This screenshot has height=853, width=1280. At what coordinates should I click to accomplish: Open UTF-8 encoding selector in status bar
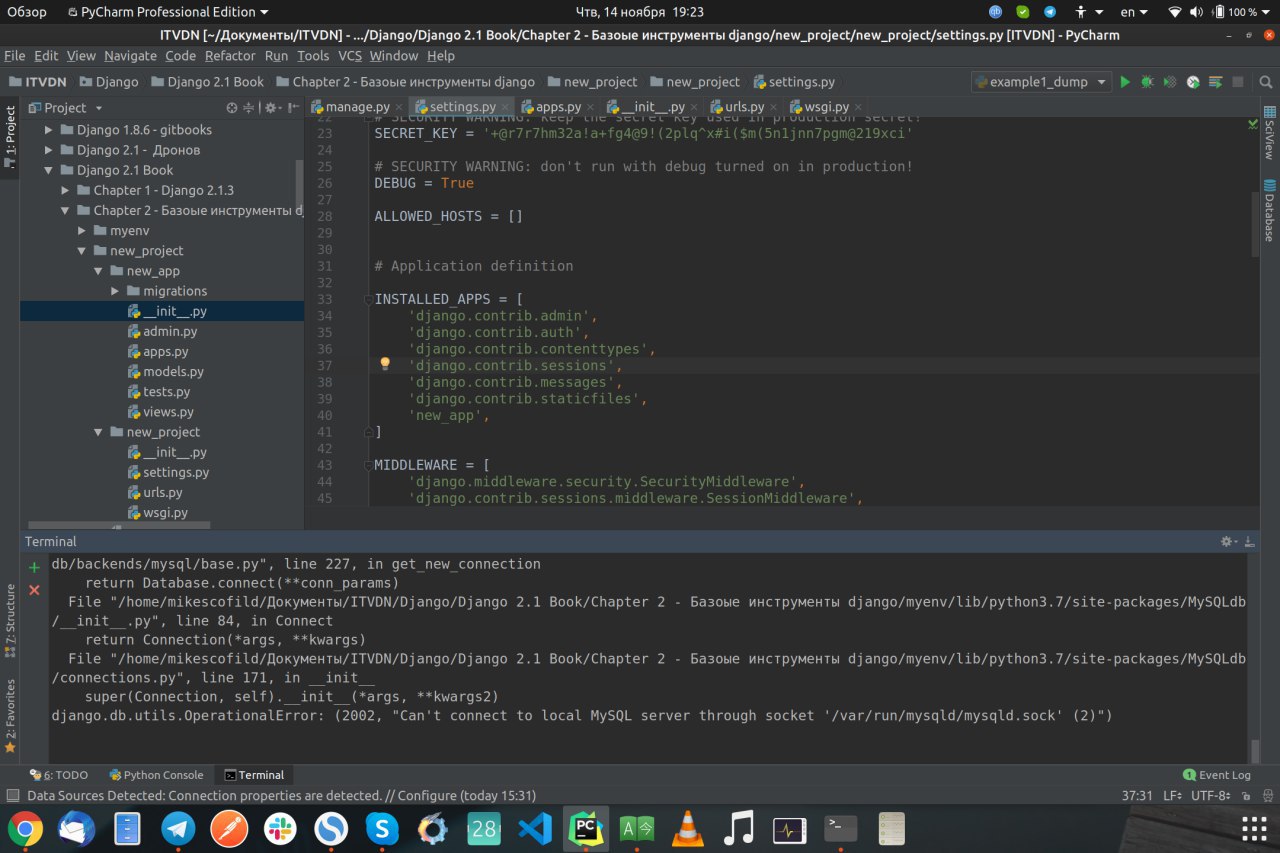pos(1213,796)
